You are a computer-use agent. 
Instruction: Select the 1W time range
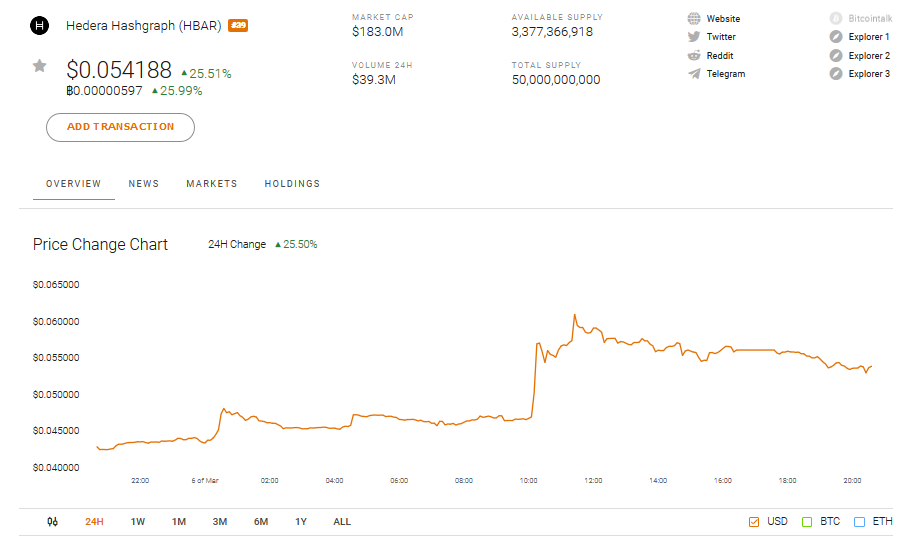tap(138, 522)
